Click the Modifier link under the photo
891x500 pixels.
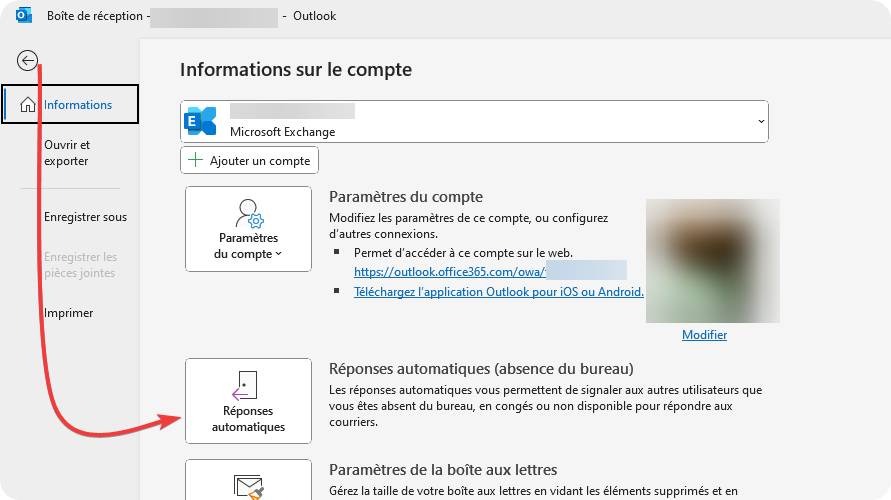pos(704,335)
